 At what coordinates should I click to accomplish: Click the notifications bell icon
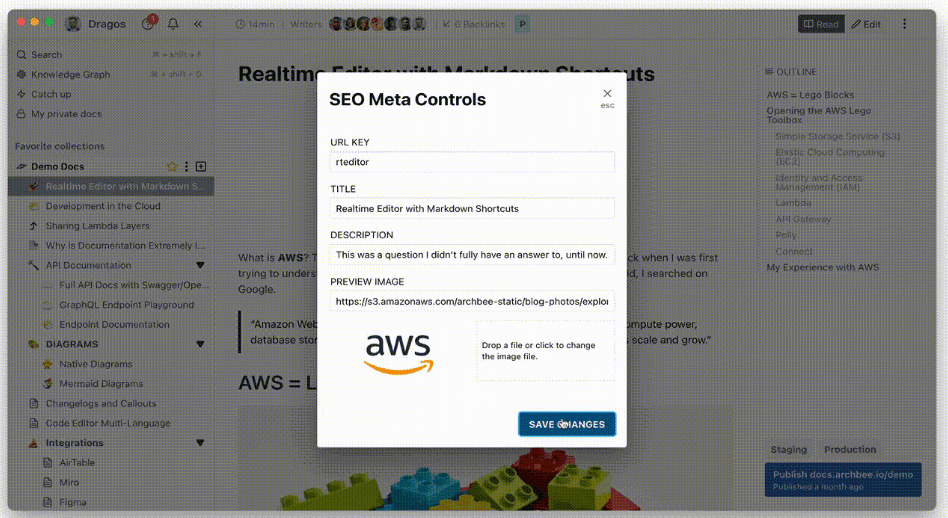pyautogui.click(x=173, y=24)
